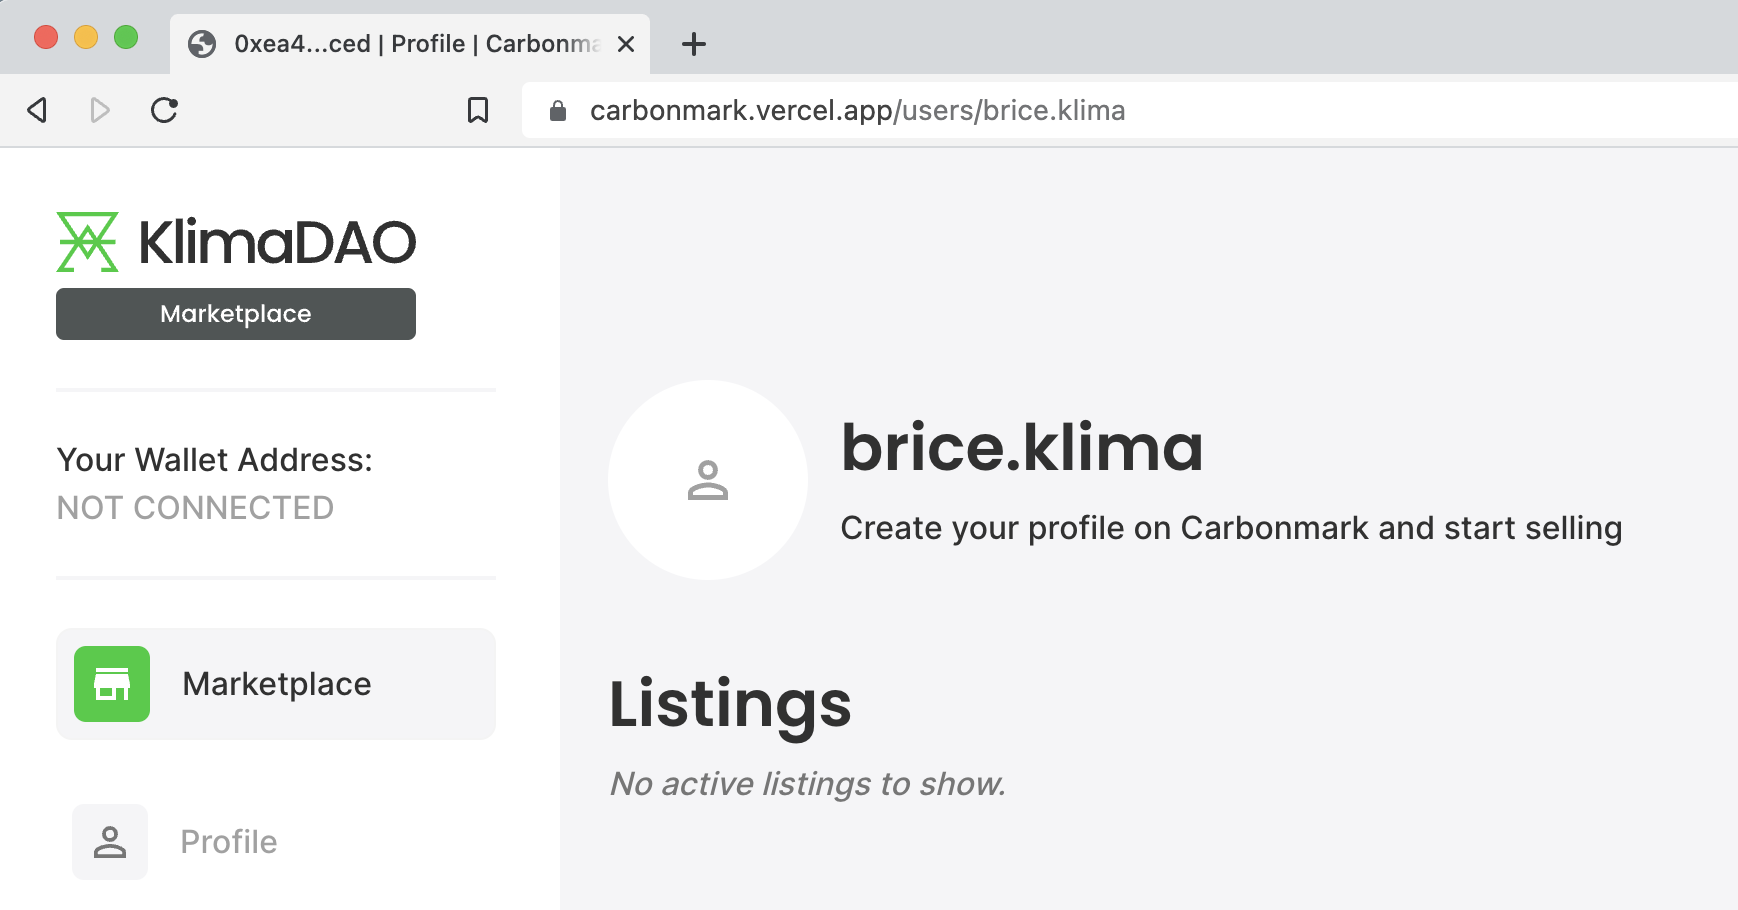Click the KlimaDAO logo icon
This screenshot has height=910, width=1738.
pos(88,241)
